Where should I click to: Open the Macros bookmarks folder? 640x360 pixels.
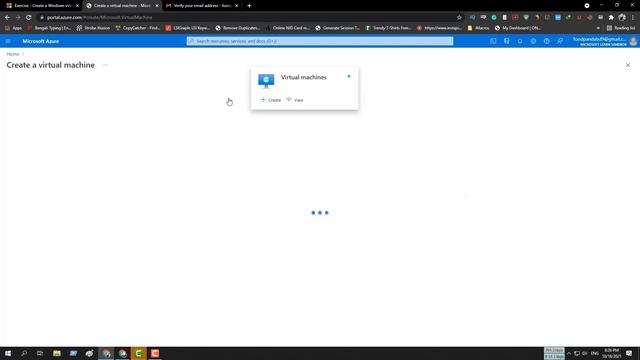[478, 28]
